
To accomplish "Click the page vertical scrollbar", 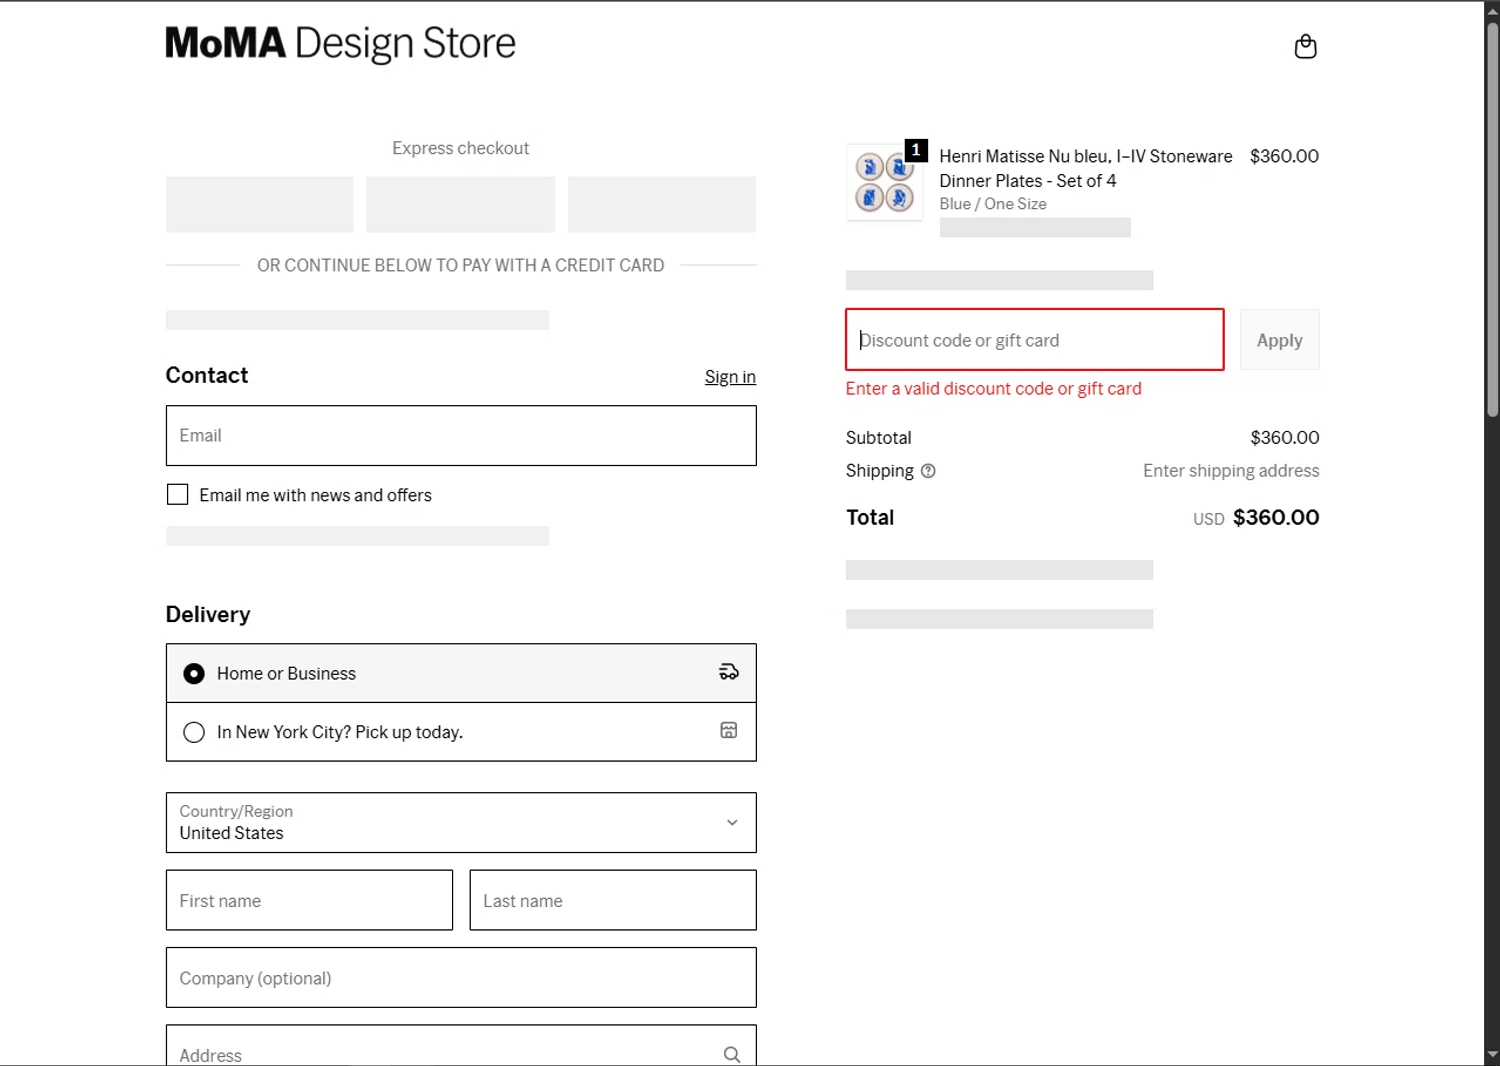I will pyautogui.click(x=1492, y=220).
